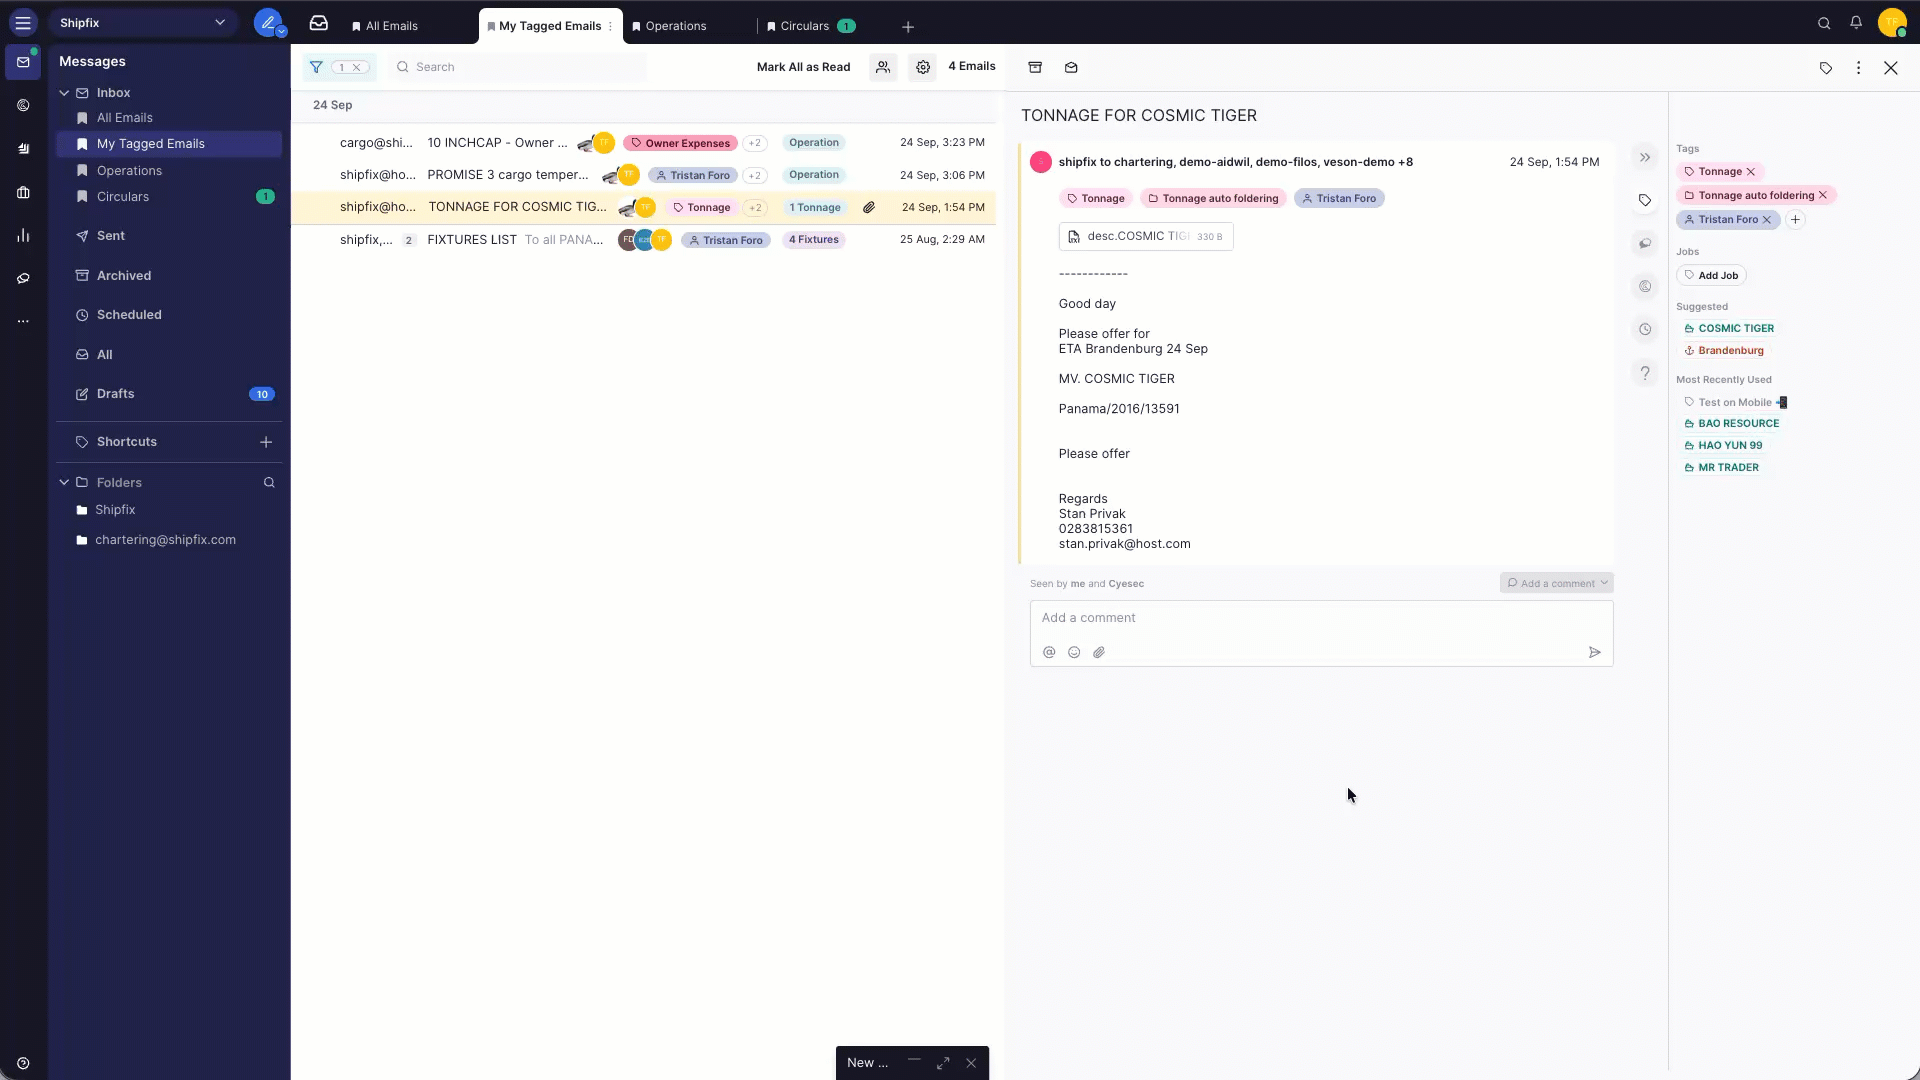
Task: Collapse the Folders section
Action: (64, 482)
